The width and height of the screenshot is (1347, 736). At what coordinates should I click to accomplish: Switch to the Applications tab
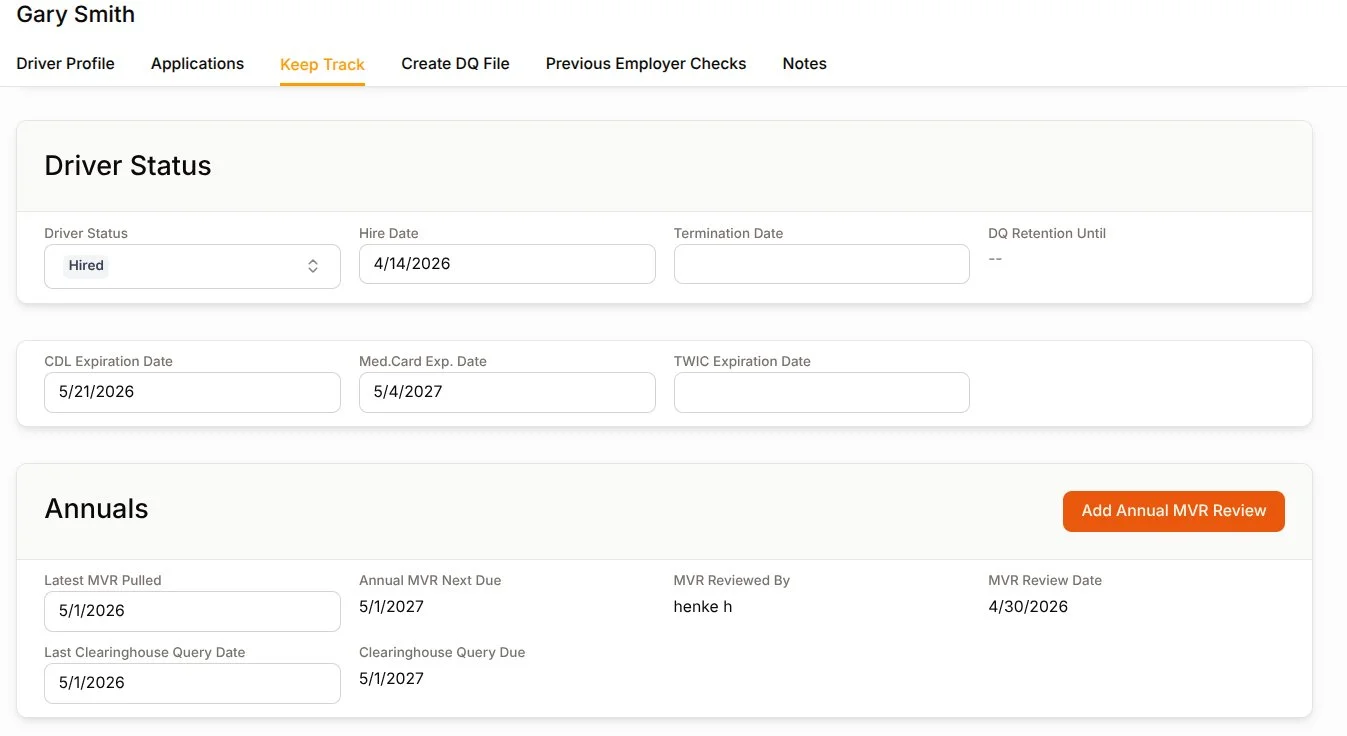(197, 63)
